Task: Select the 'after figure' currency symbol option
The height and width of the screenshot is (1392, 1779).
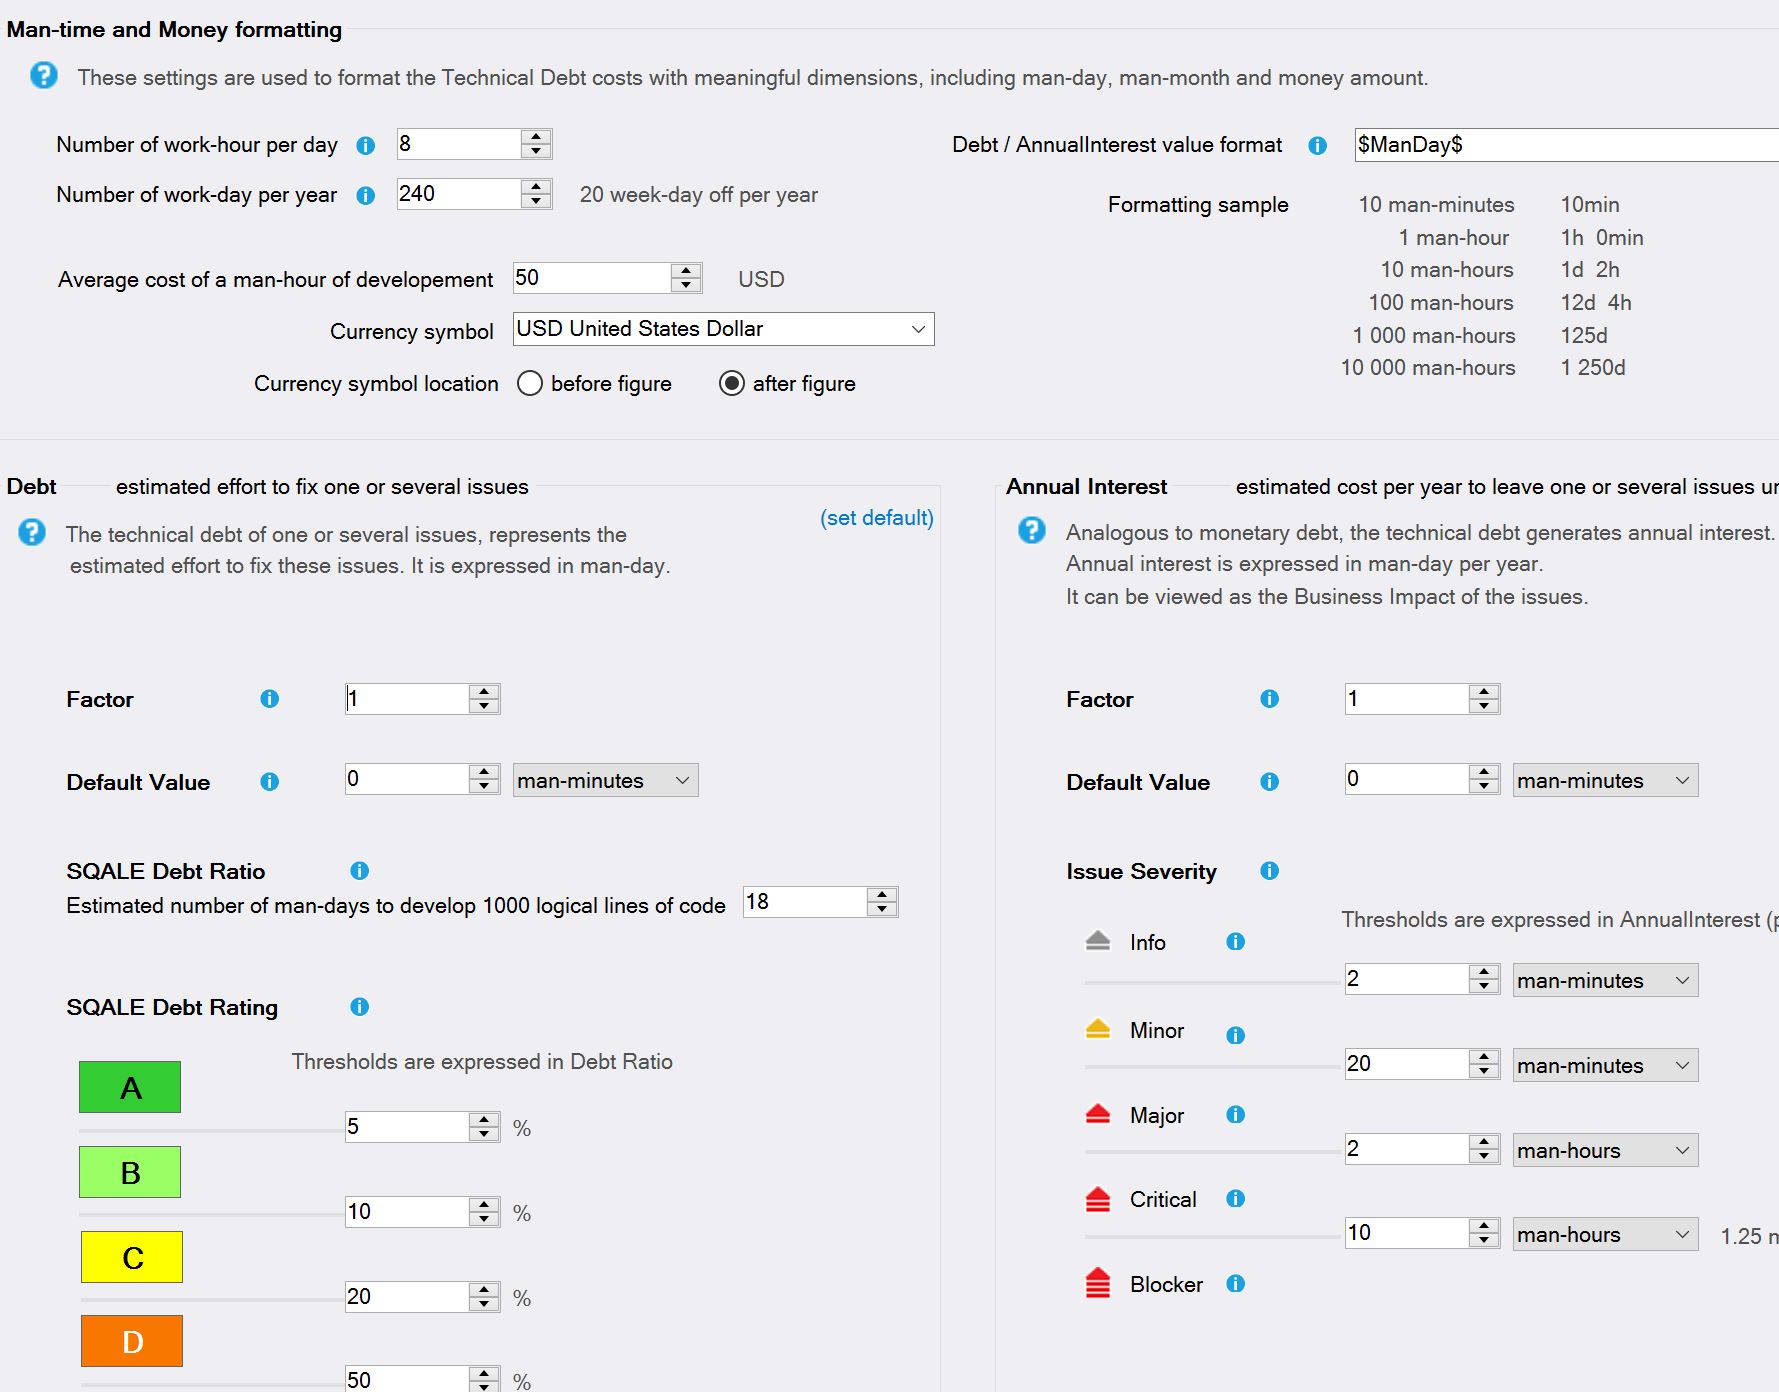Action: [x=732, y=384]
